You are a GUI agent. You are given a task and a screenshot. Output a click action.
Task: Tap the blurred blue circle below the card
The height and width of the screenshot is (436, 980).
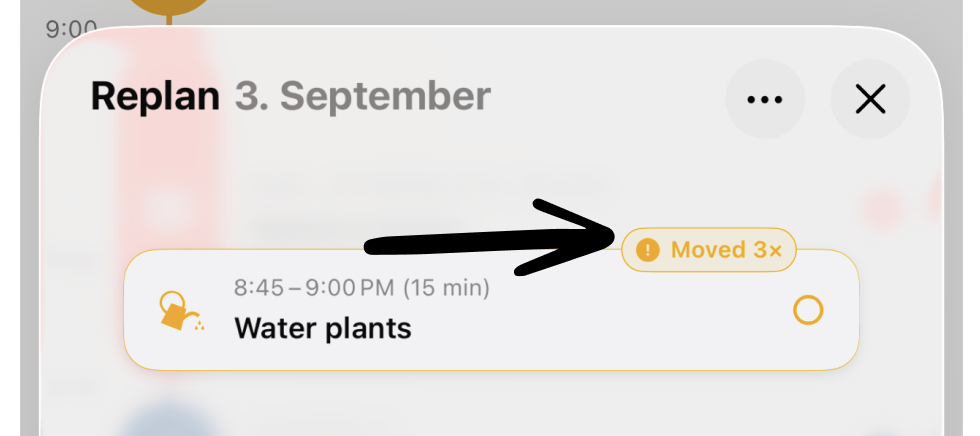[x=170, y=420]
